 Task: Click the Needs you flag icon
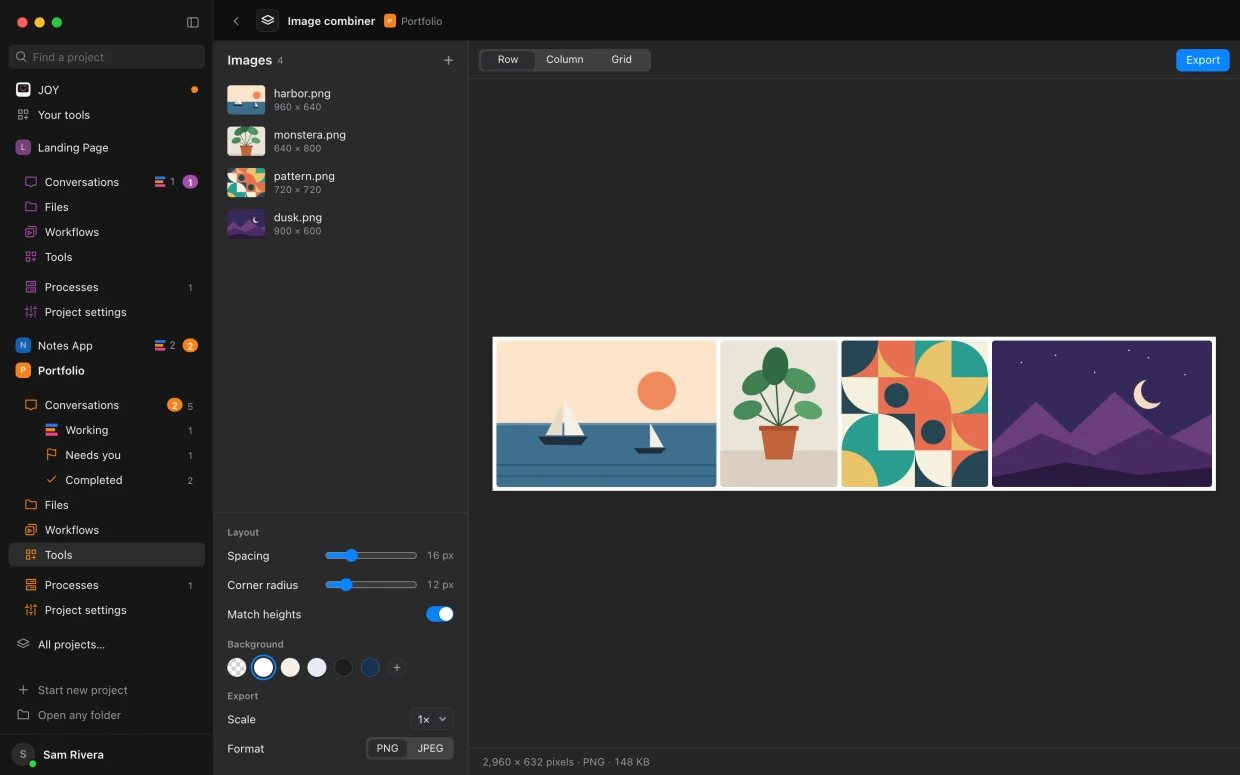point(52,455)
